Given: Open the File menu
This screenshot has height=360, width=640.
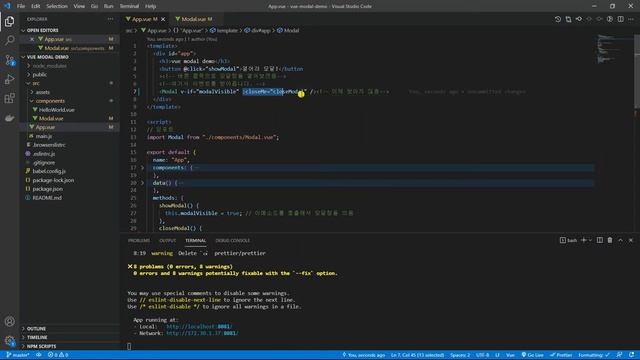Looking at the screenshot, I should [x=21, y=6].
